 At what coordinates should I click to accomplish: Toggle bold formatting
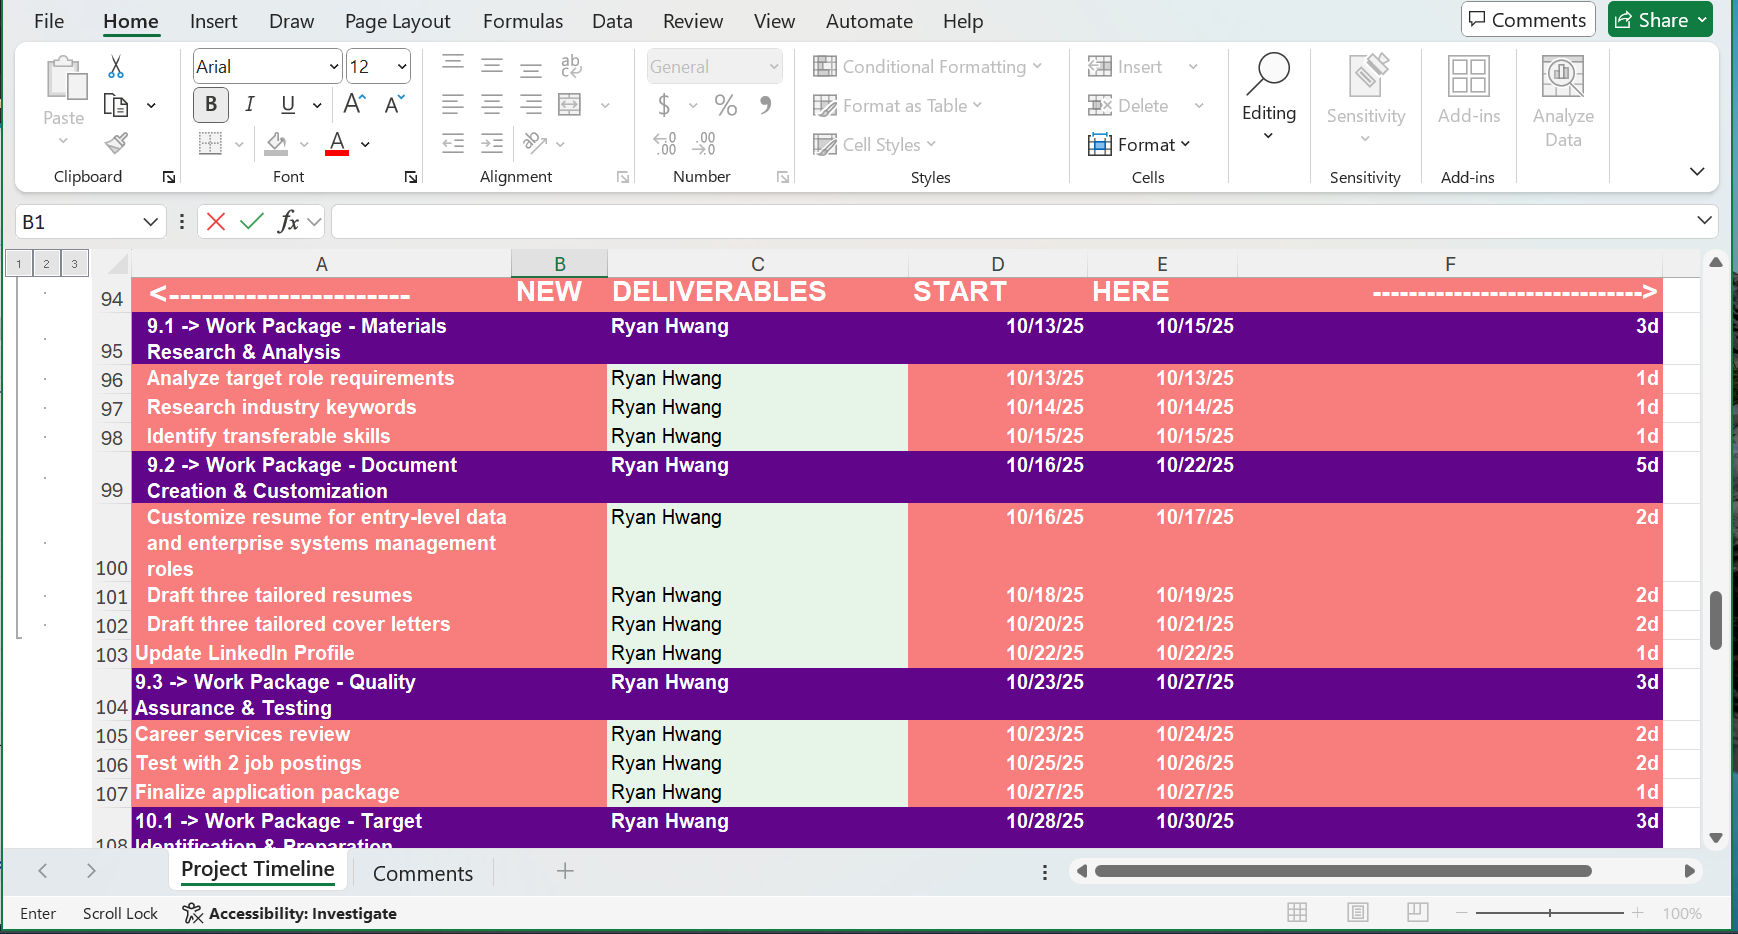210,104
